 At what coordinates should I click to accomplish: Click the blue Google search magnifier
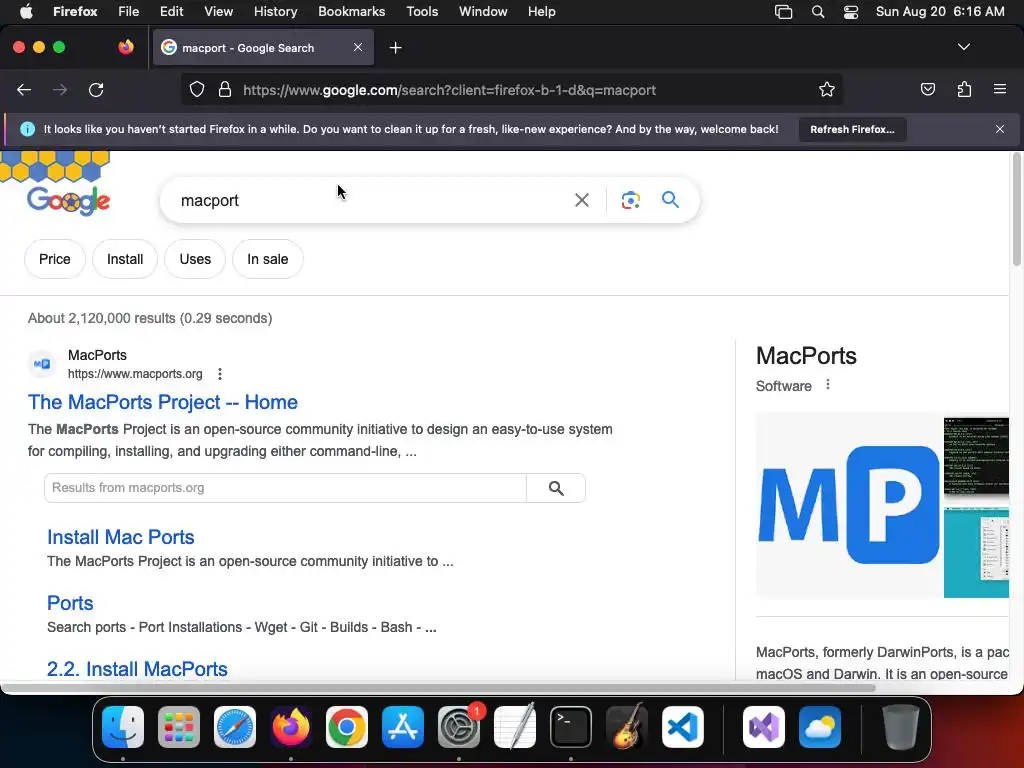671,199
